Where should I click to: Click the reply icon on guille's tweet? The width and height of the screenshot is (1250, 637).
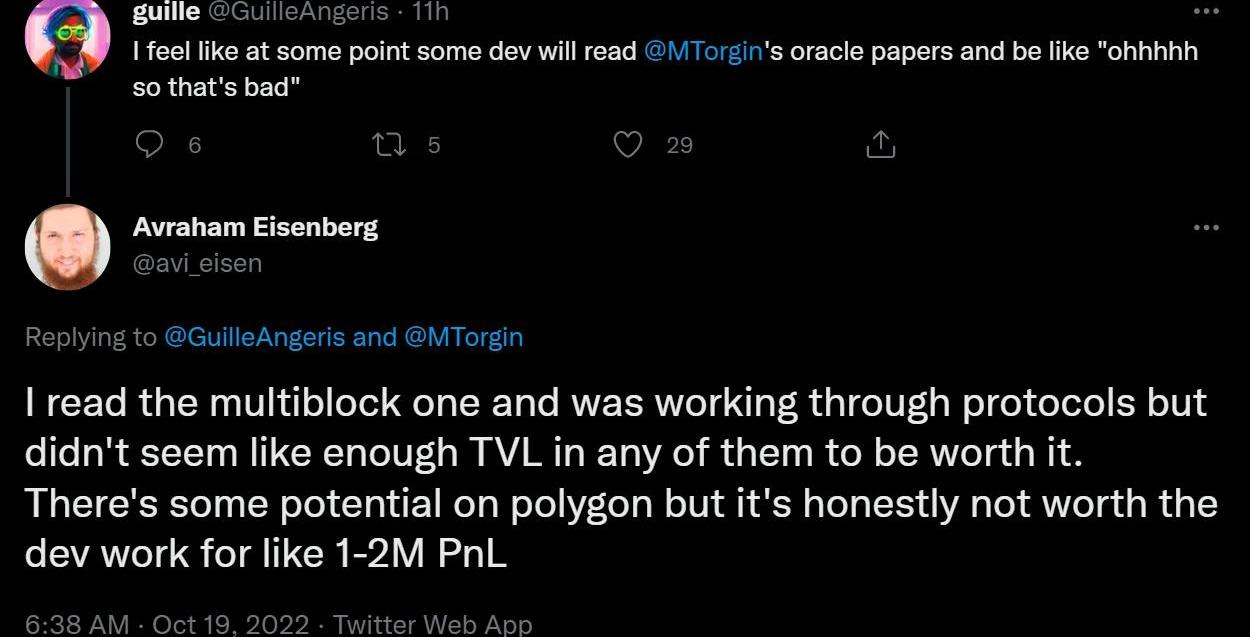pyautogui.click(x=149, y=146)
